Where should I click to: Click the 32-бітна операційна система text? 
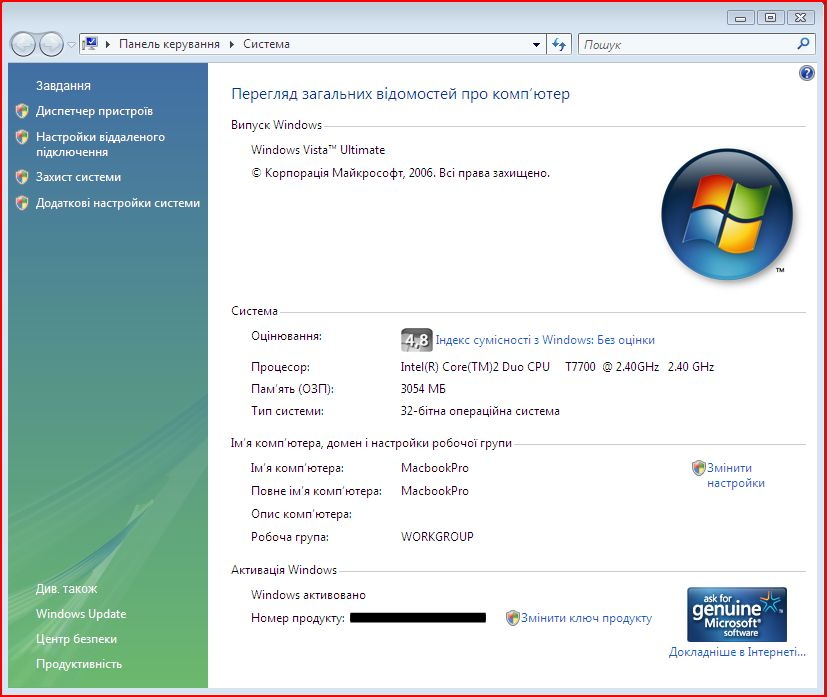point(480,411)
